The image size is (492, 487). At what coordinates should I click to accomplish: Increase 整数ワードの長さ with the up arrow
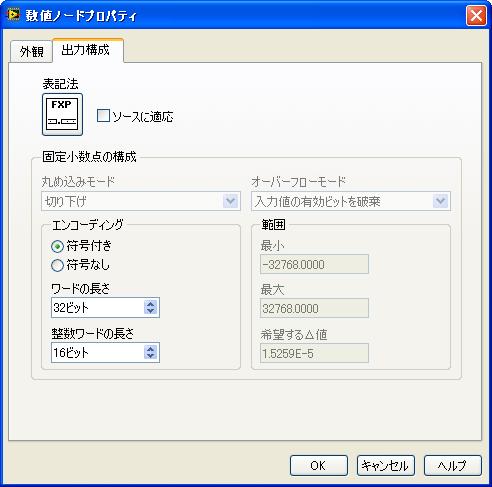click(151, 349)
